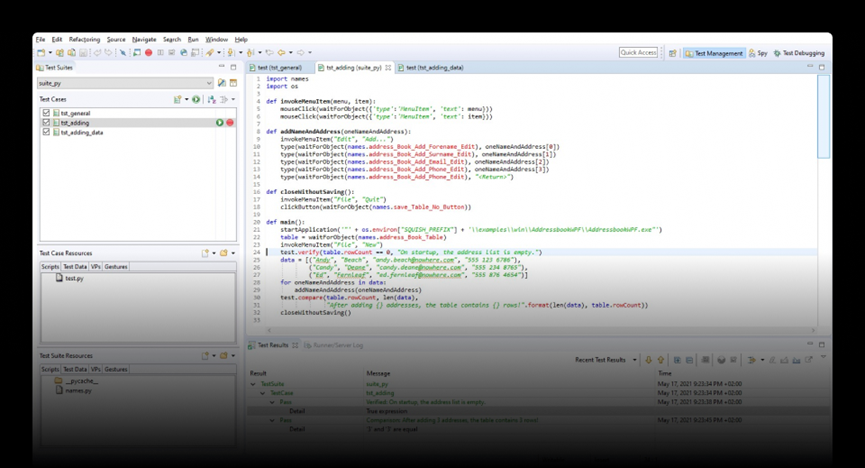Collapse the TestSuite row in results

(253, 384)
